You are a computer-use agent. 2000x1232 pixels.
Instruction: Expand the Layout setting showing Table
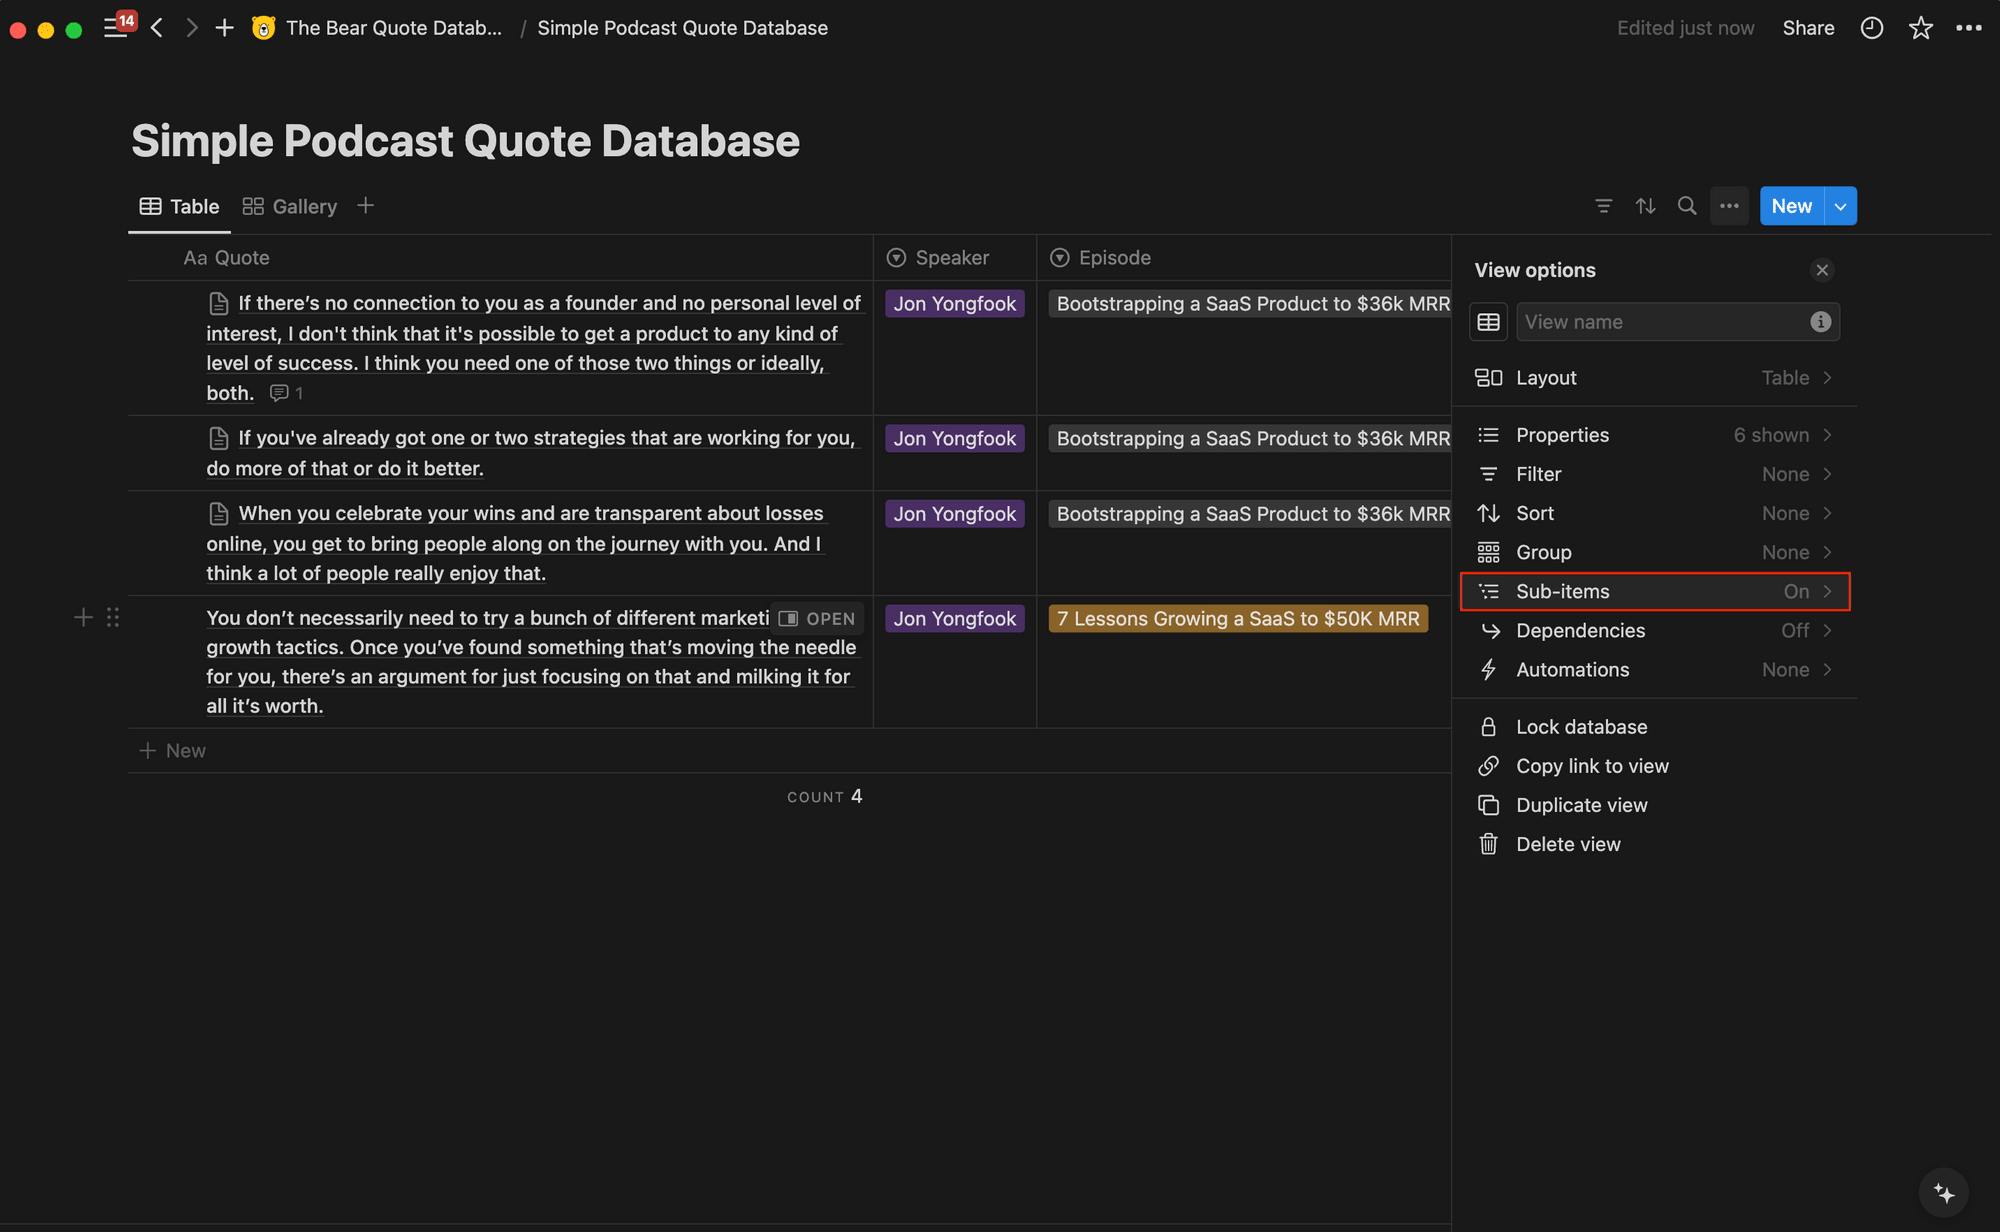[1655, 377]
